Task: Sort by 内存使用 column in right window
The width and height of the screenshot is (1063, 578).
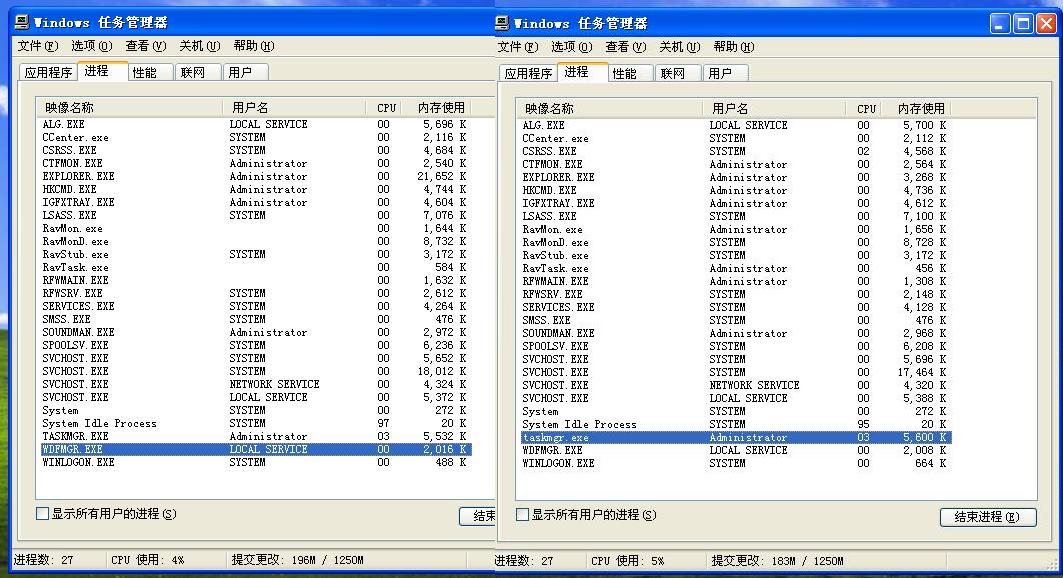Action: click(x=916, y=108)
